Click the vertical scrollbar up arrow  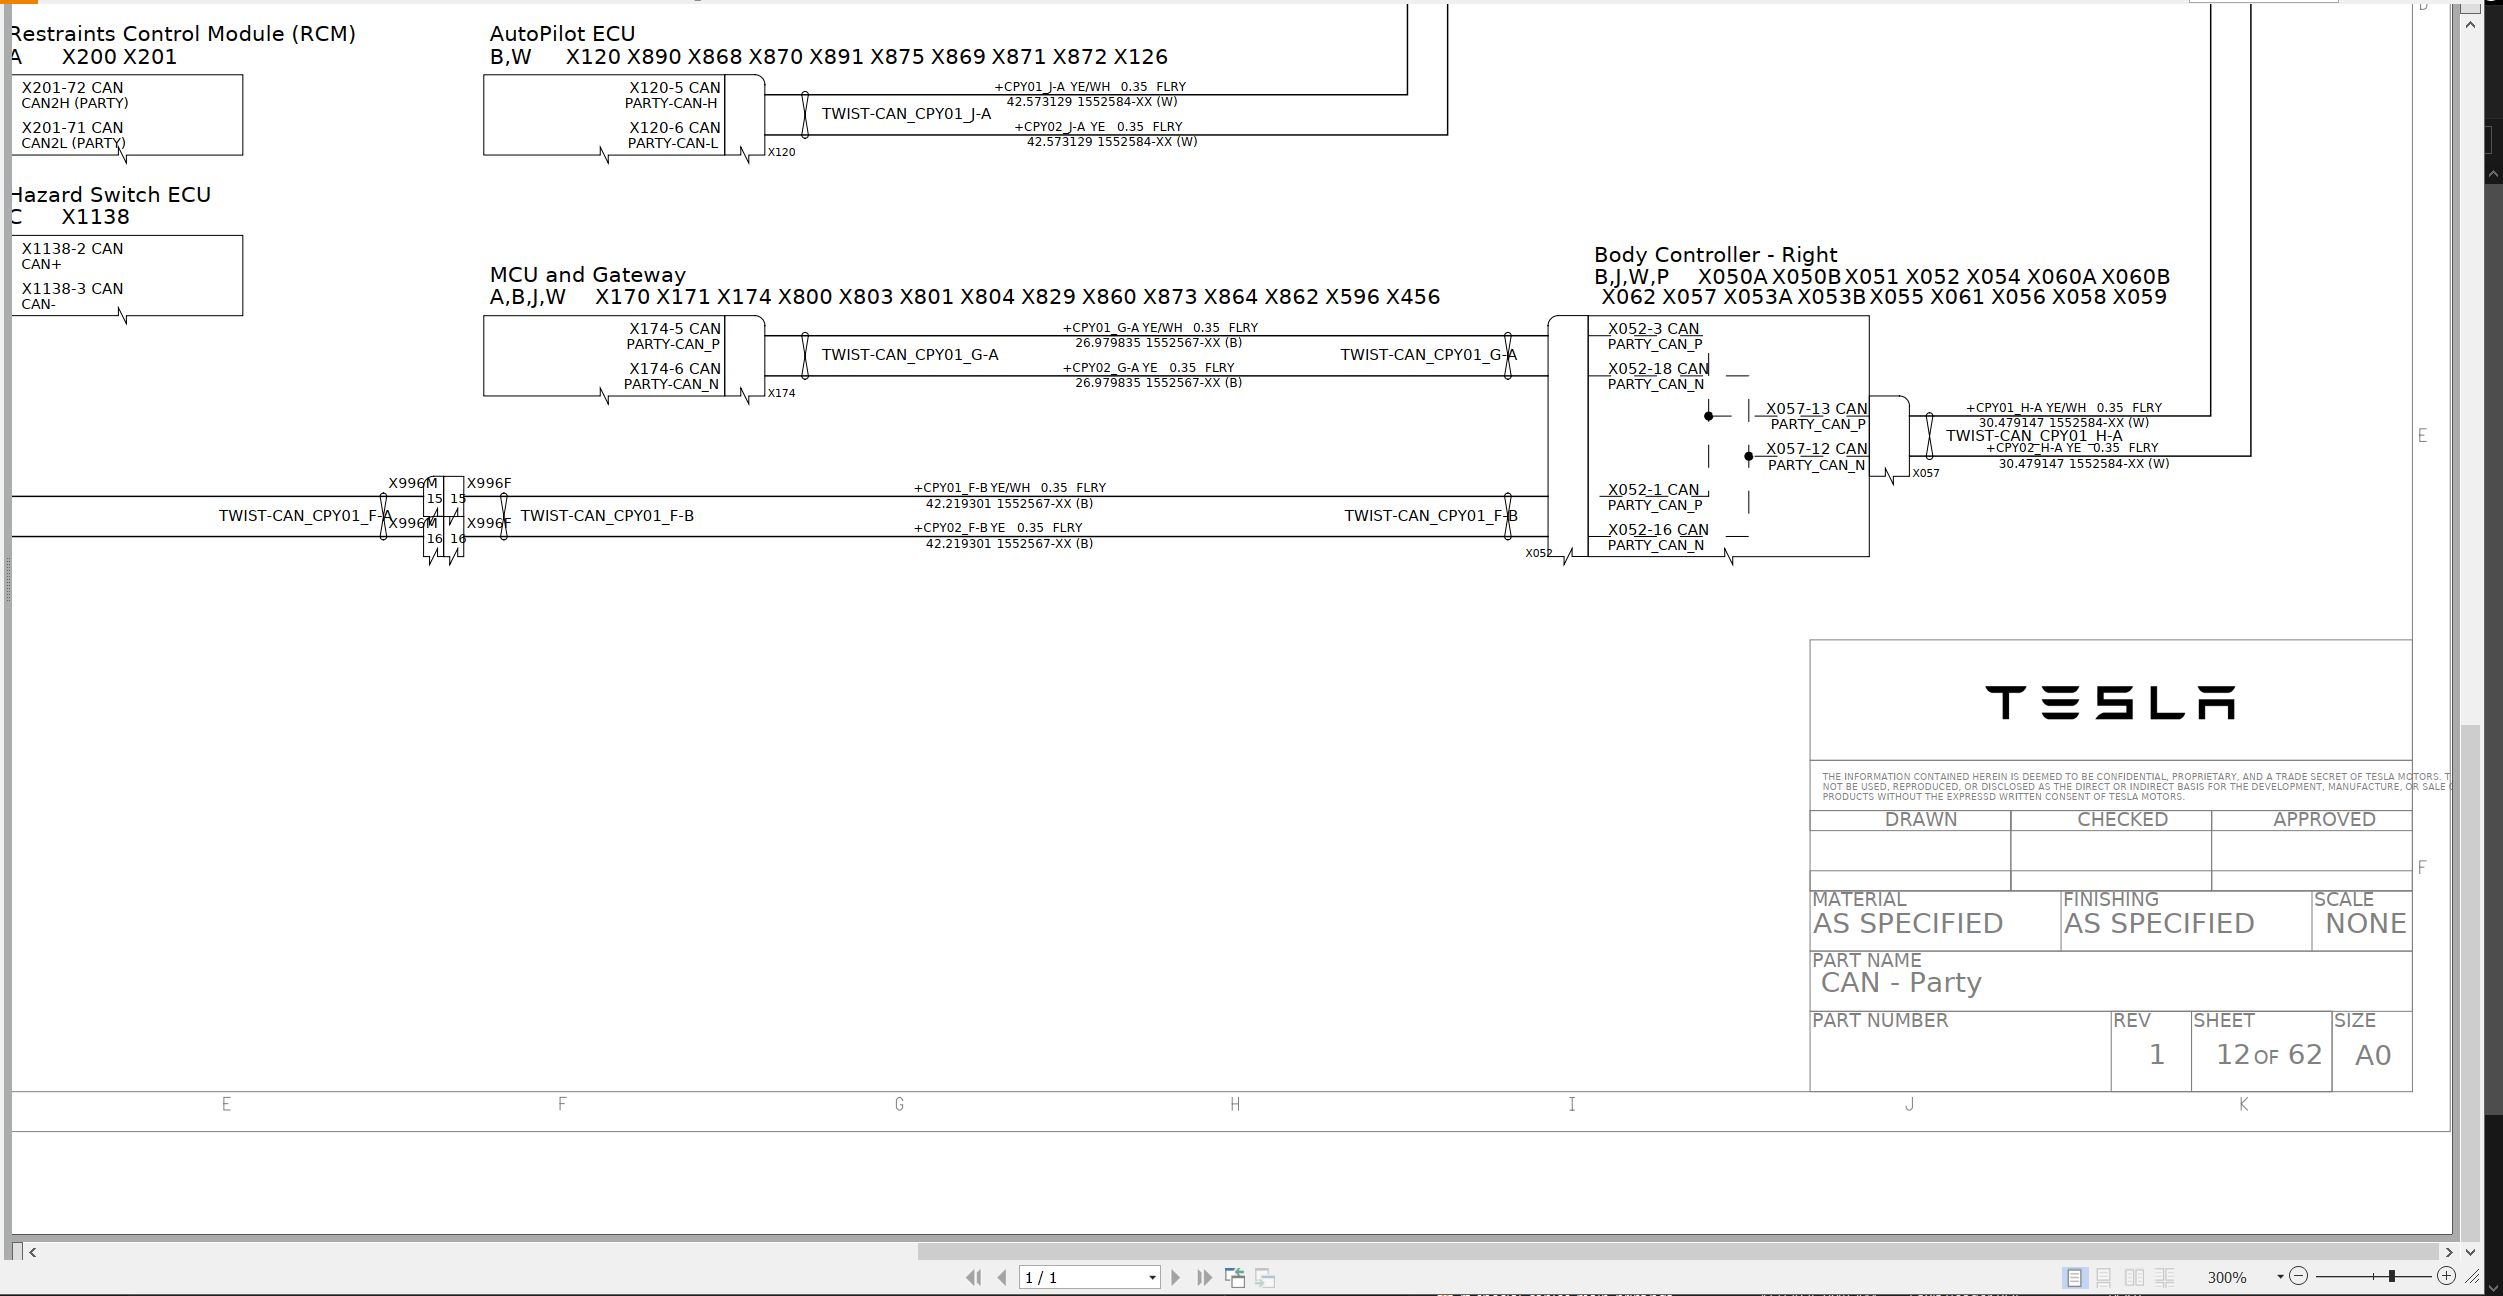(x=2471, y=24)
